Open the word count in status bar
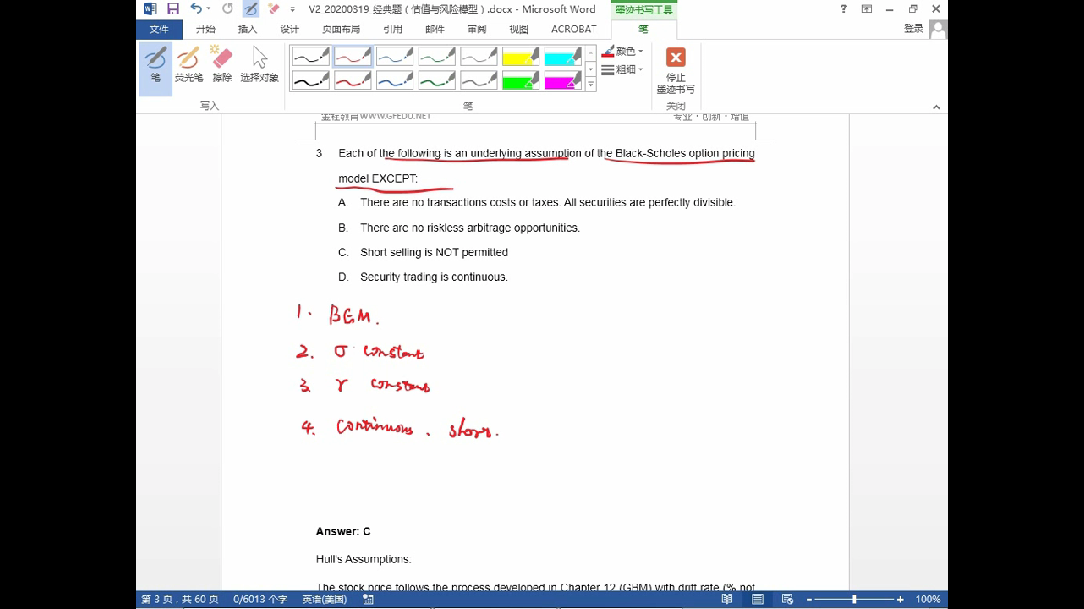The height and width of the screenshot is (609, 1084). click(x=260, y=599)
